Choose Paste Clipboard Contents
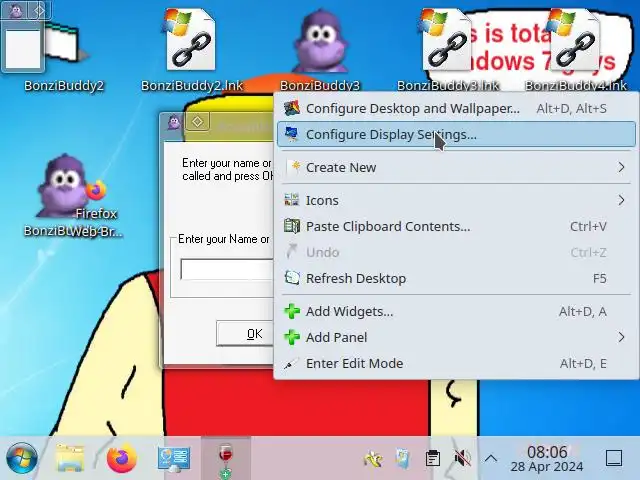 click(456, 227)
